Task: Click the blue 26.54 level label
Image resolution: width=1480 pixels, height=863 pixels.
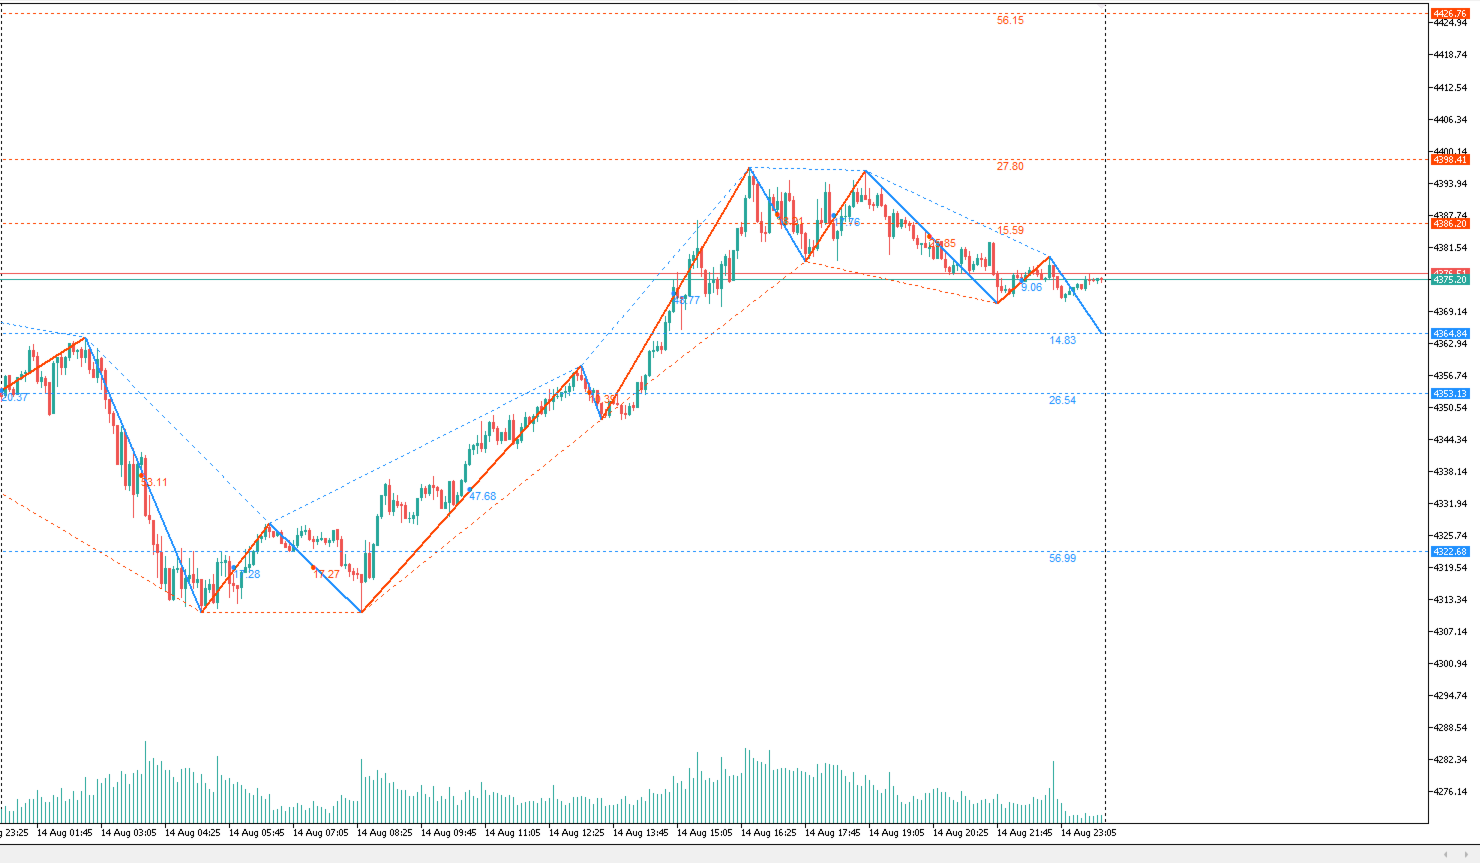Action: pos(1063,400)
